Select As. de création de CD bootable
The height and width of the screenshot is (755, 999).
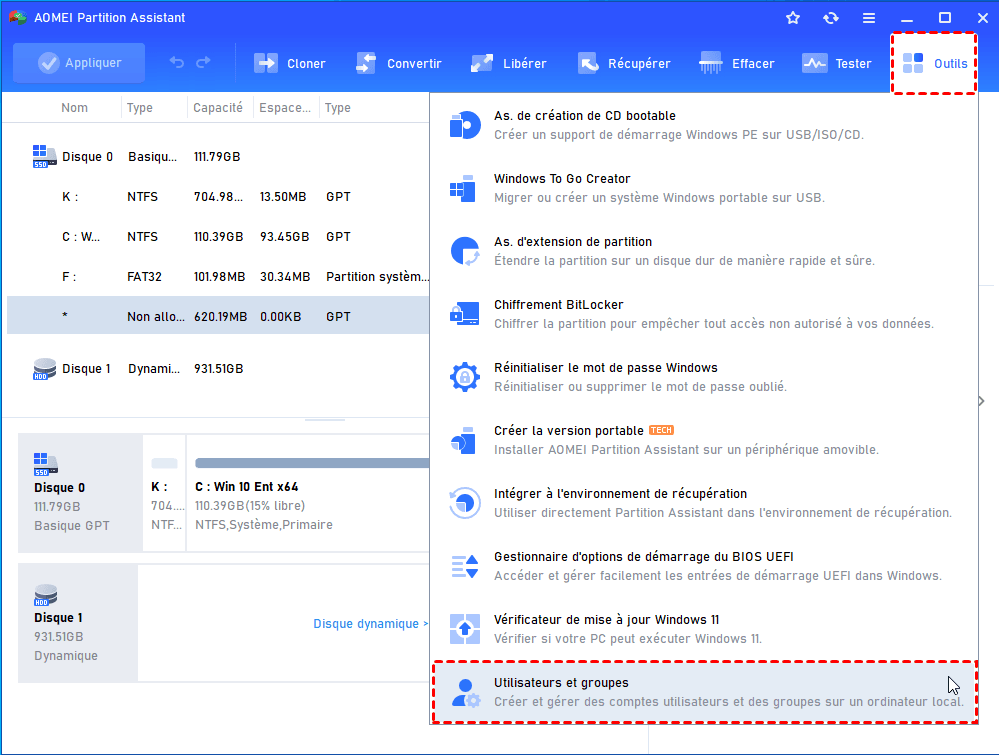(x=704, y=125)
